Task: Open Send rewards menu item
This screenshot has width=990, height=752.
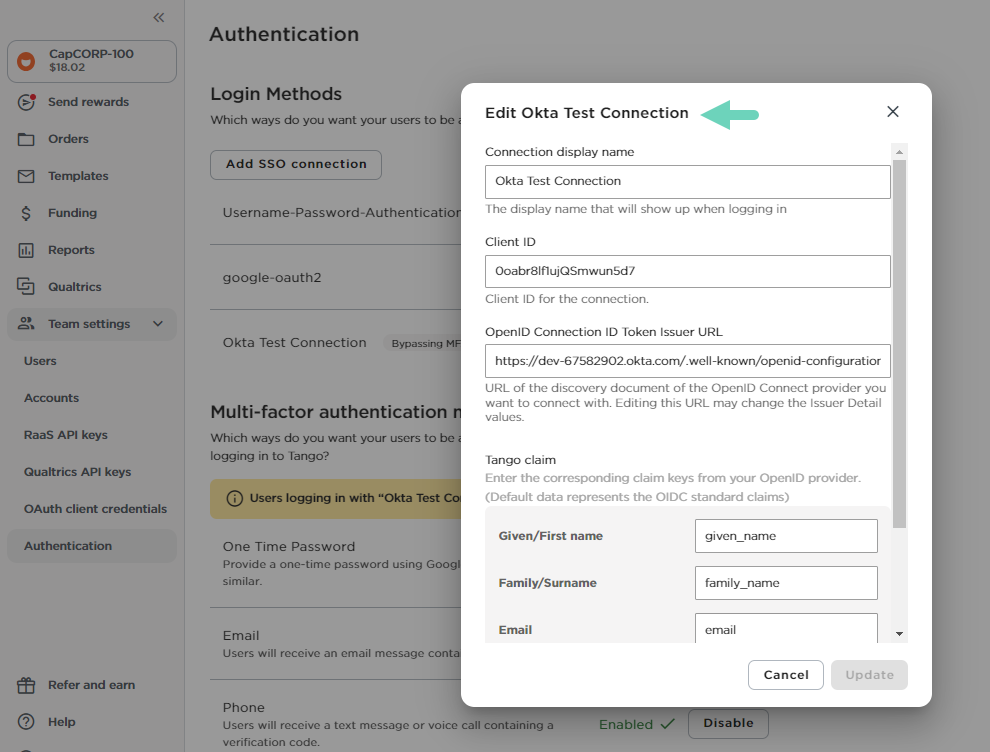Action: (88, 102)
